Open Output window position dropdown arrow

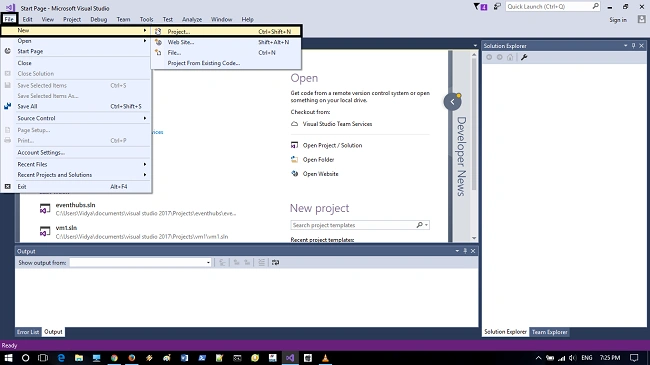[x=457, y=251]
